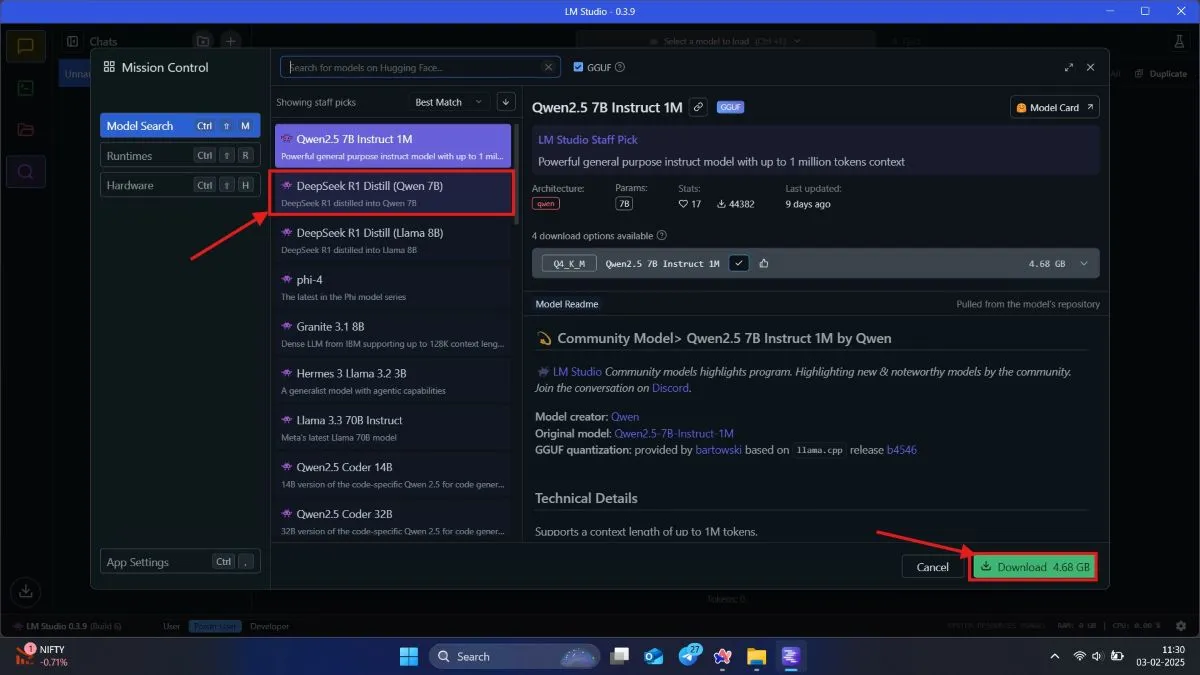This screenshot has height=675, width=1200.
Task: Select the Qwen2.5 Coder 32B model
Action: coord(393,520)
